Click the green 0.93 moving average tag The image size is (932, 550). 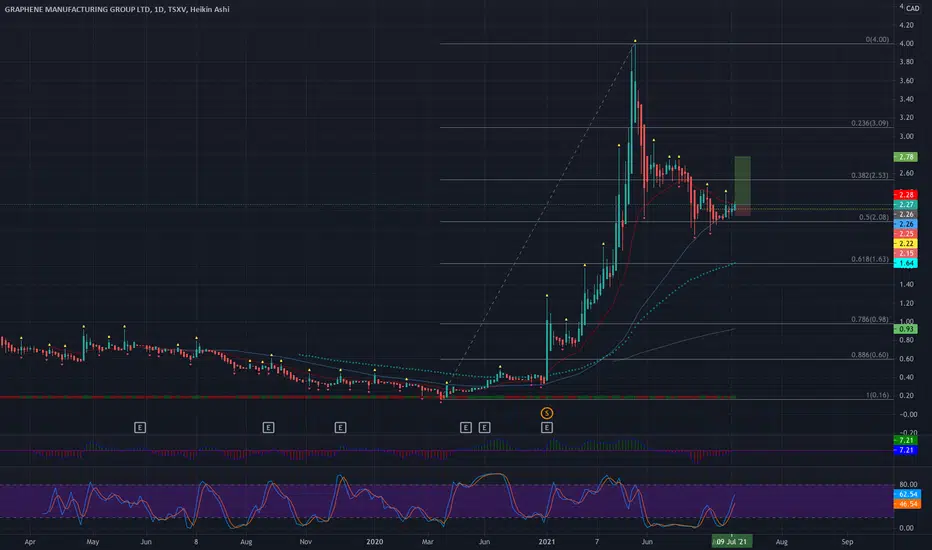pos(905,329)
